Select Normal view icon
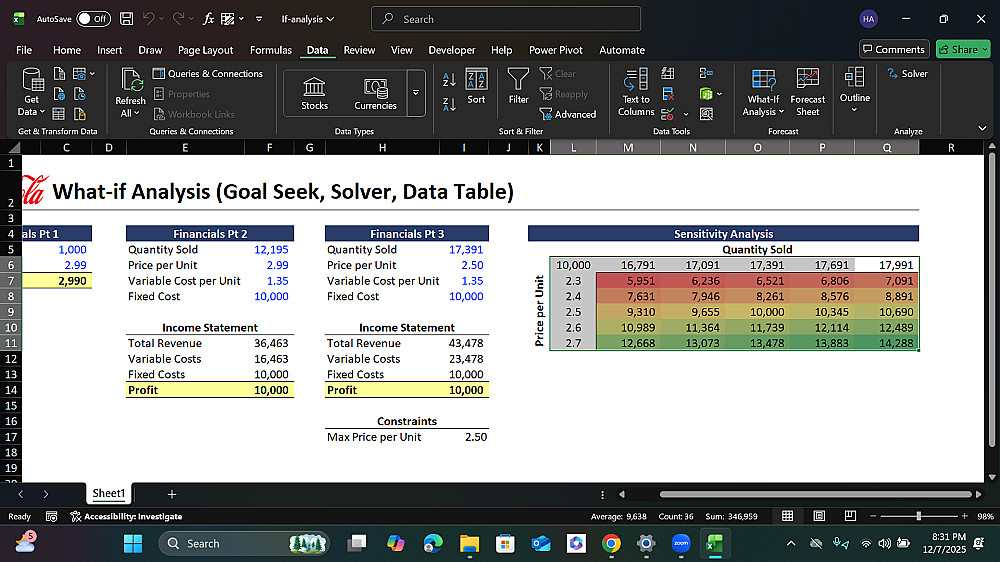This screenshot has width=1000, height=562. [788, 515]
